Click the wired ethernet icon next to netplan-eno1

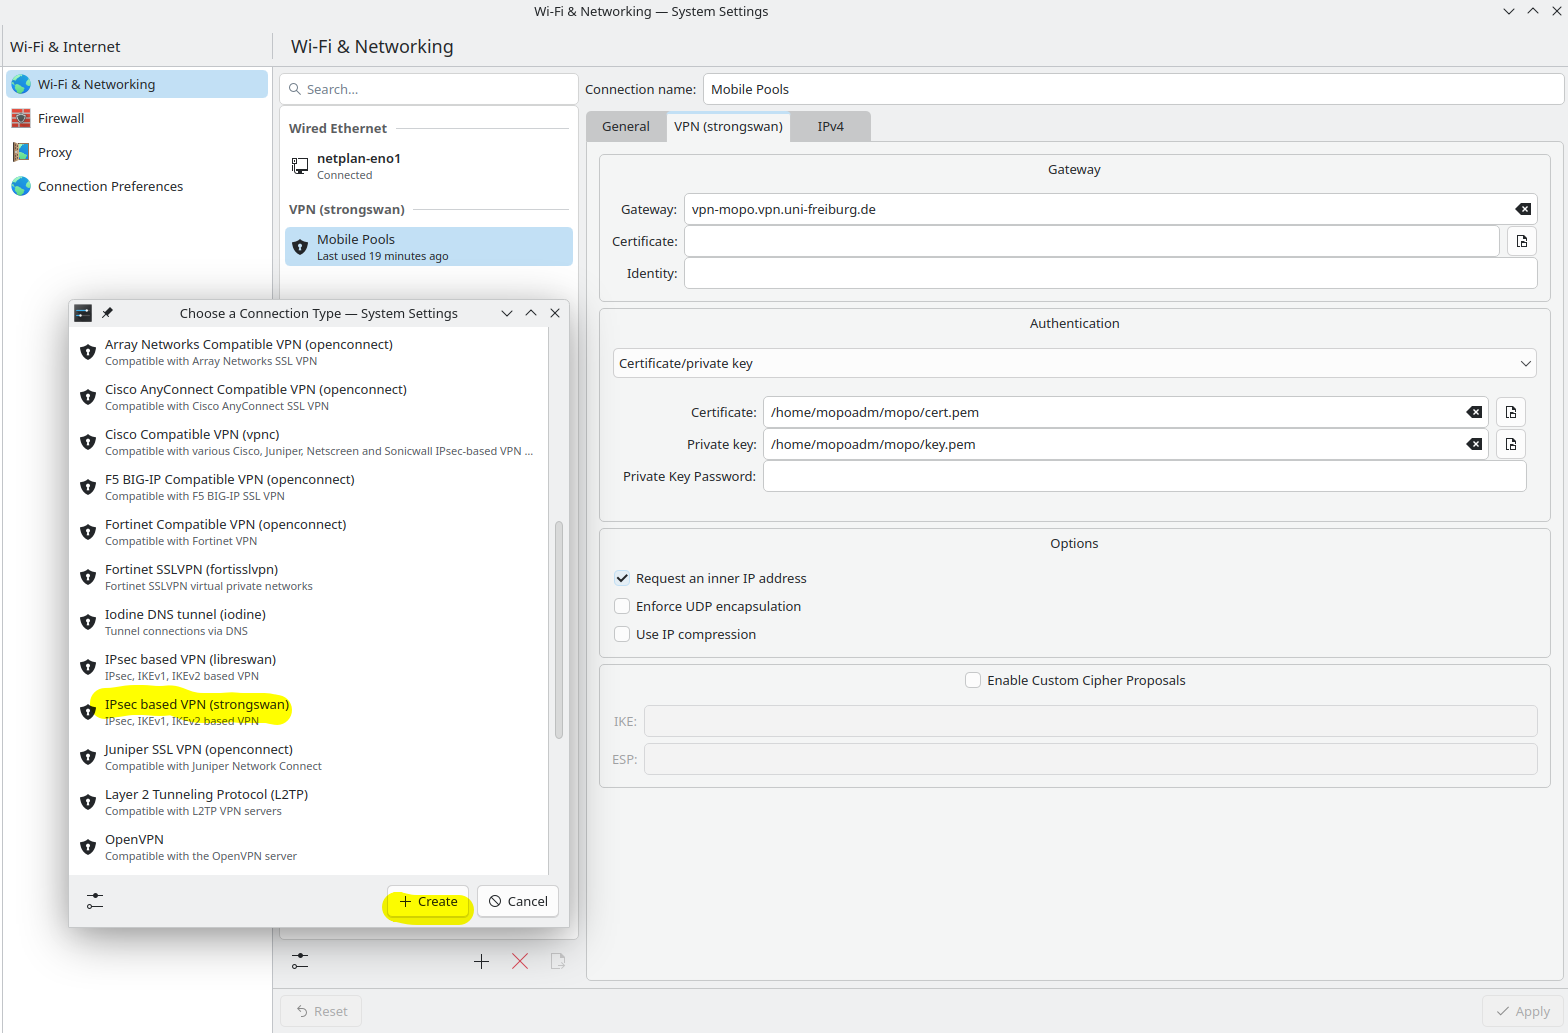point(300,166)
